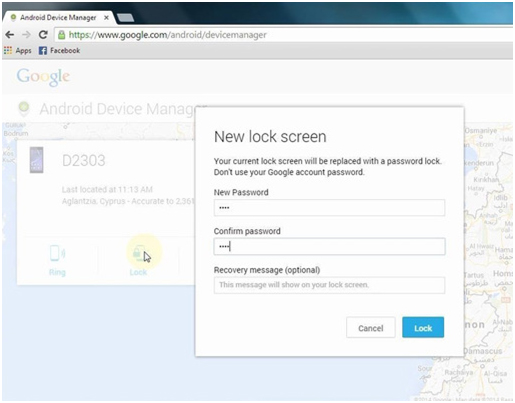Screen dimensions: 515x403
Task: Click the browser forward arrow
Action: pos(26,35)
